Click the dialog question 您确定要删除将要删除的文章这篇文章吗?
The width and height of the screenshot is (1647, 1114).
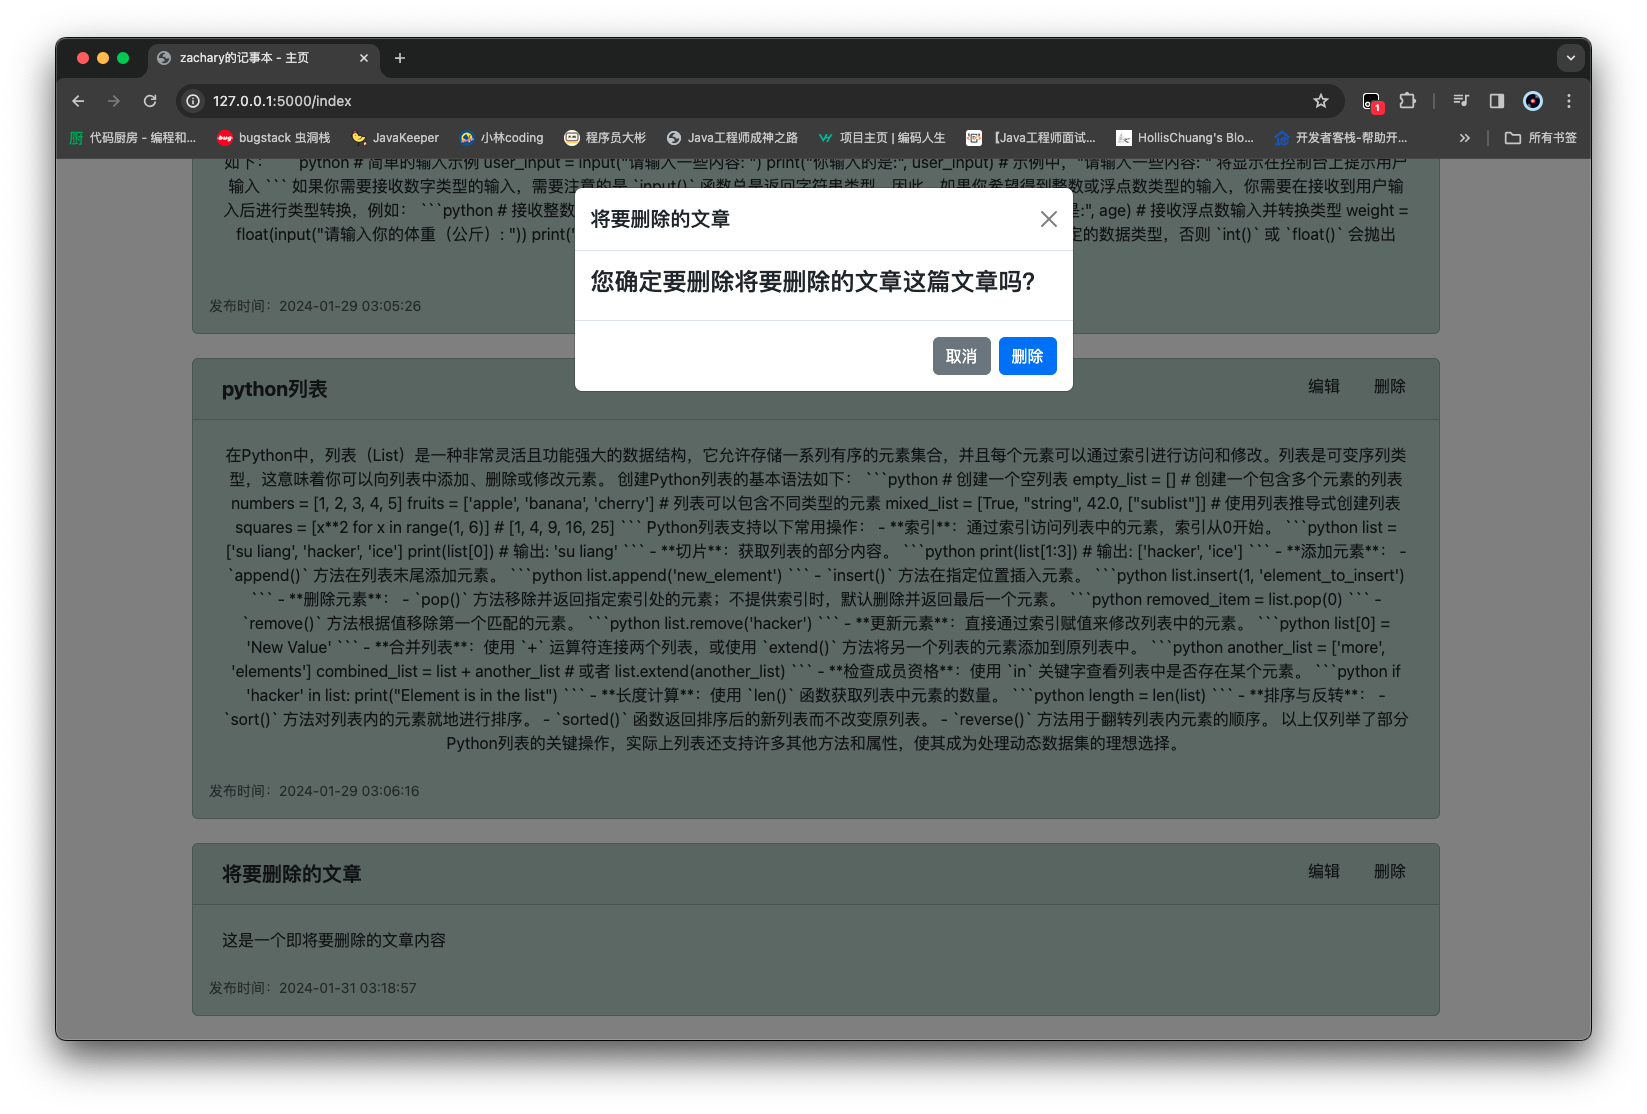click(812, 282)
